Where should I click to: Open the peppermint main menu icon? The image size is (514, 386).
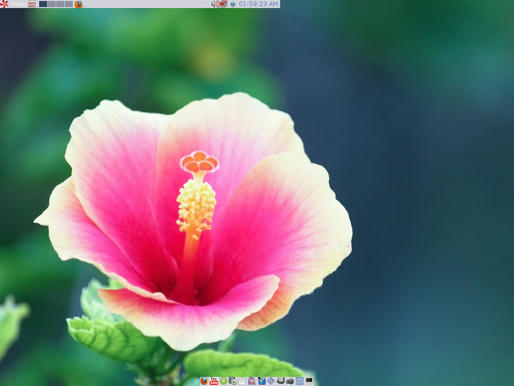point(4,4)
